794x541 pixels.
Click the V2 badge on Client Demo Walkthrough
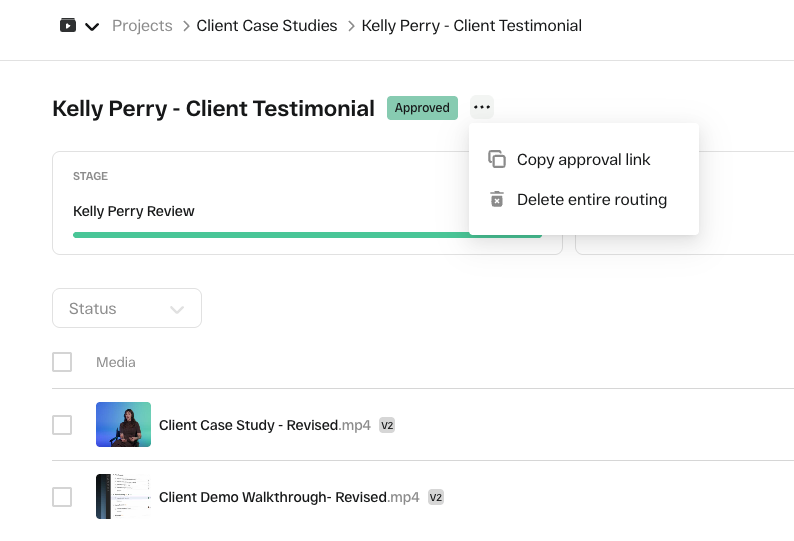click(x=436, y=497)
